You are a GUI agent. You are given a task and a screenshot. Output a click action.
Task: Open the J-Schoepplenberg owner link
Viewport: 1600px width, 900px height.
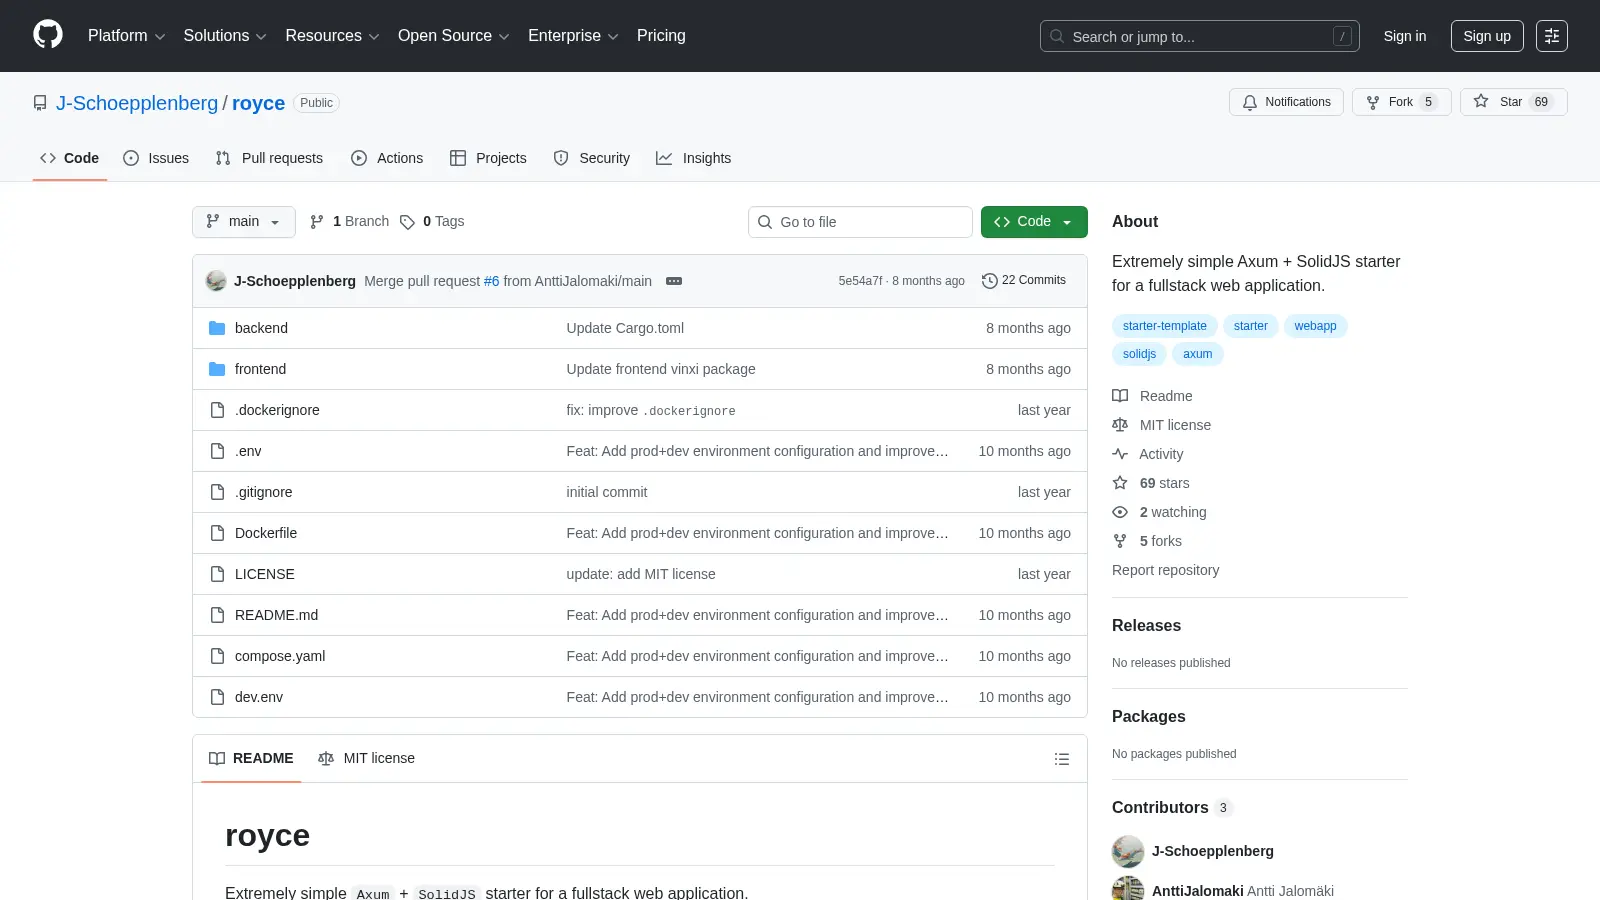[137, 103]
